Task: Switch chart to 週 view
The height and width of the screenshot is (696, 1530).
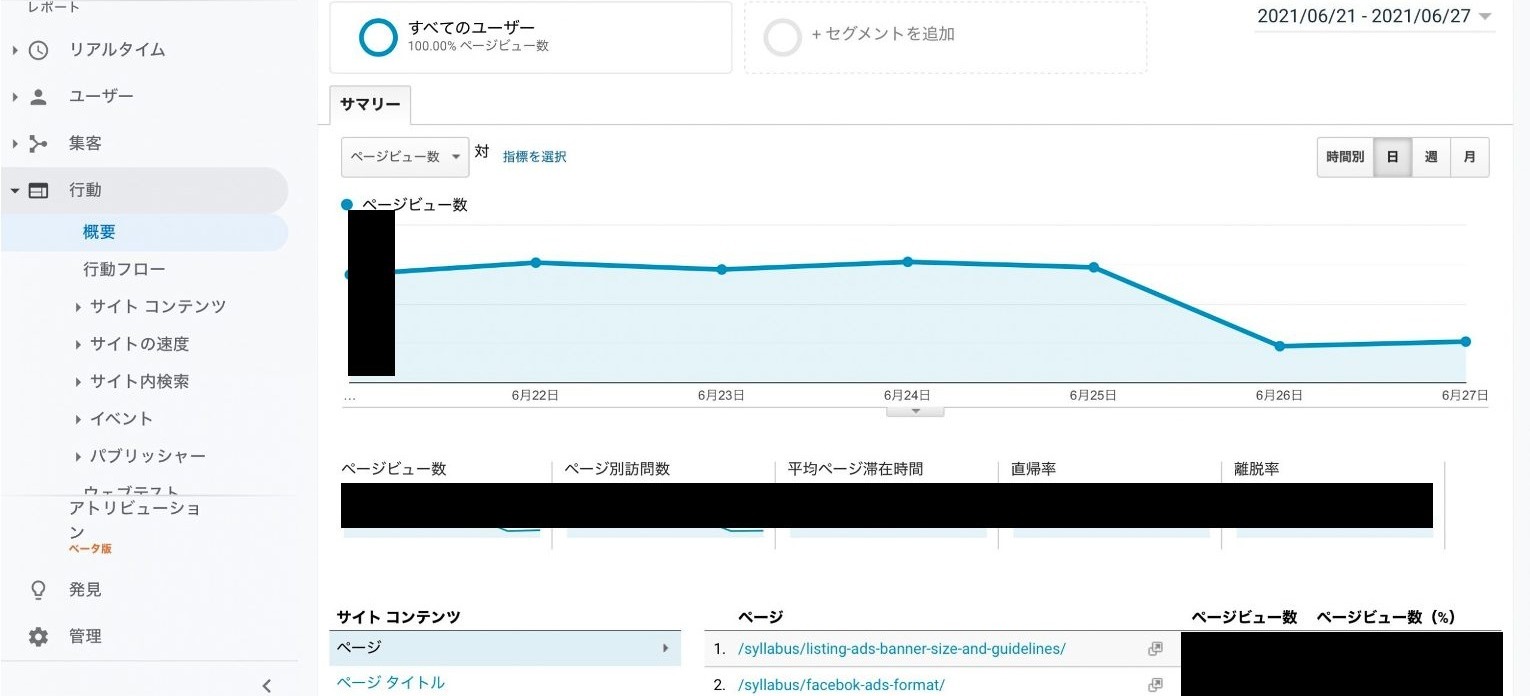Action: 1430,157
